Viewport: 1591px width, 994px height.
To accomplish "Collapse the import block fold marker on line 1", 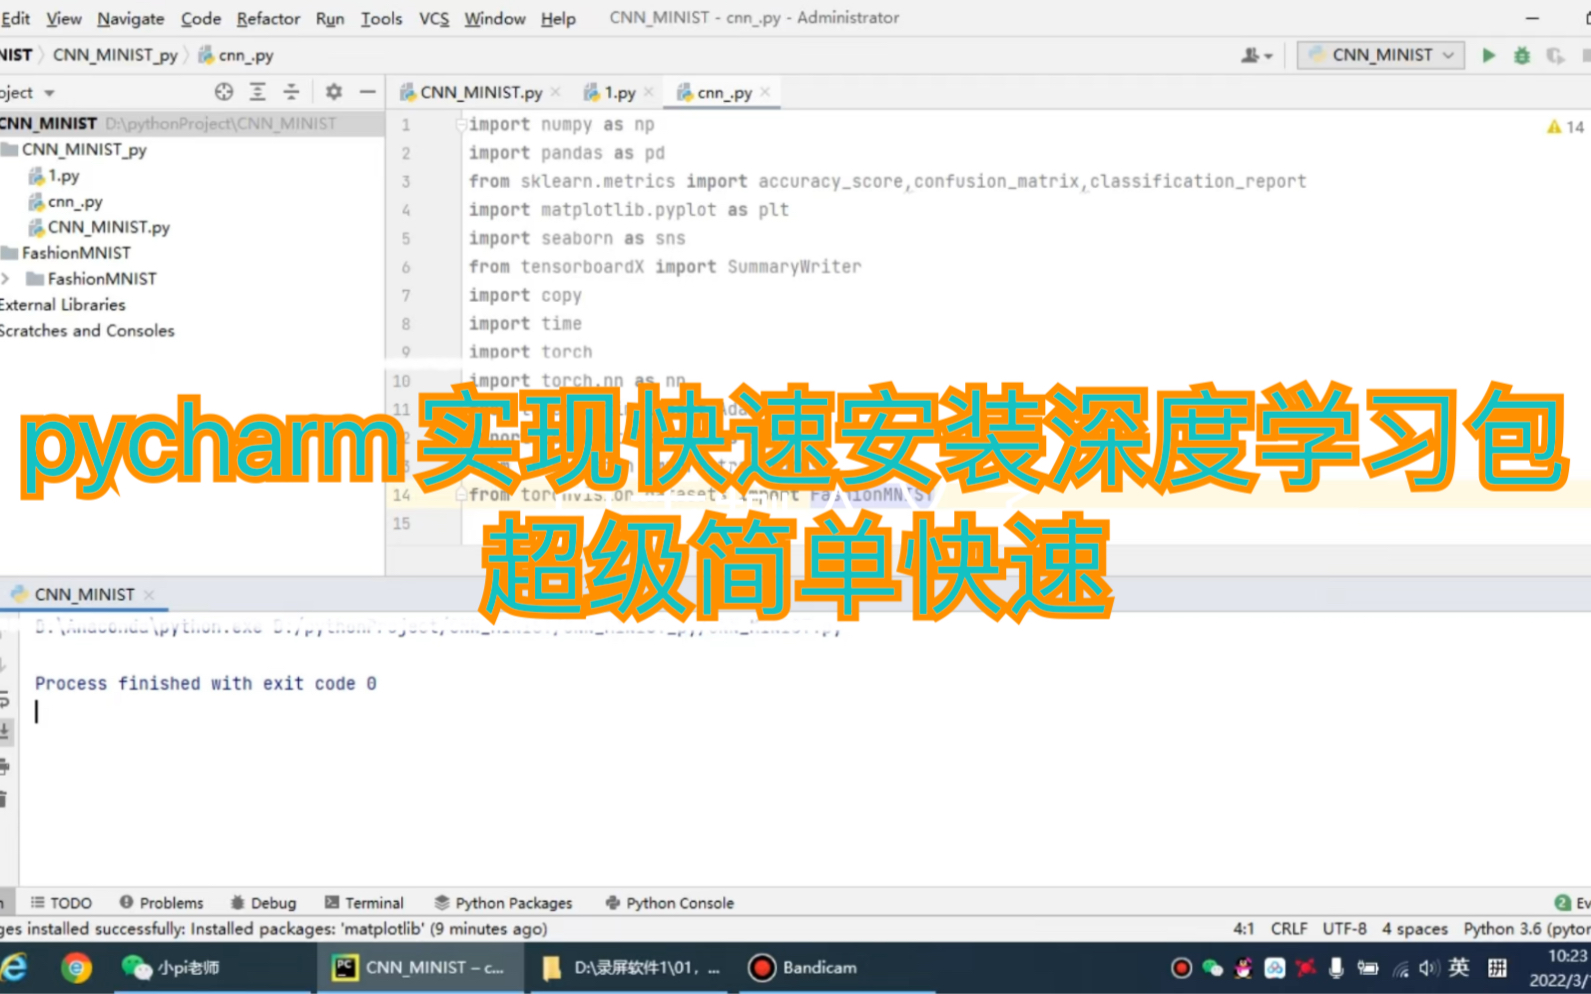I will pyautogui.click(x=461, y=125).
